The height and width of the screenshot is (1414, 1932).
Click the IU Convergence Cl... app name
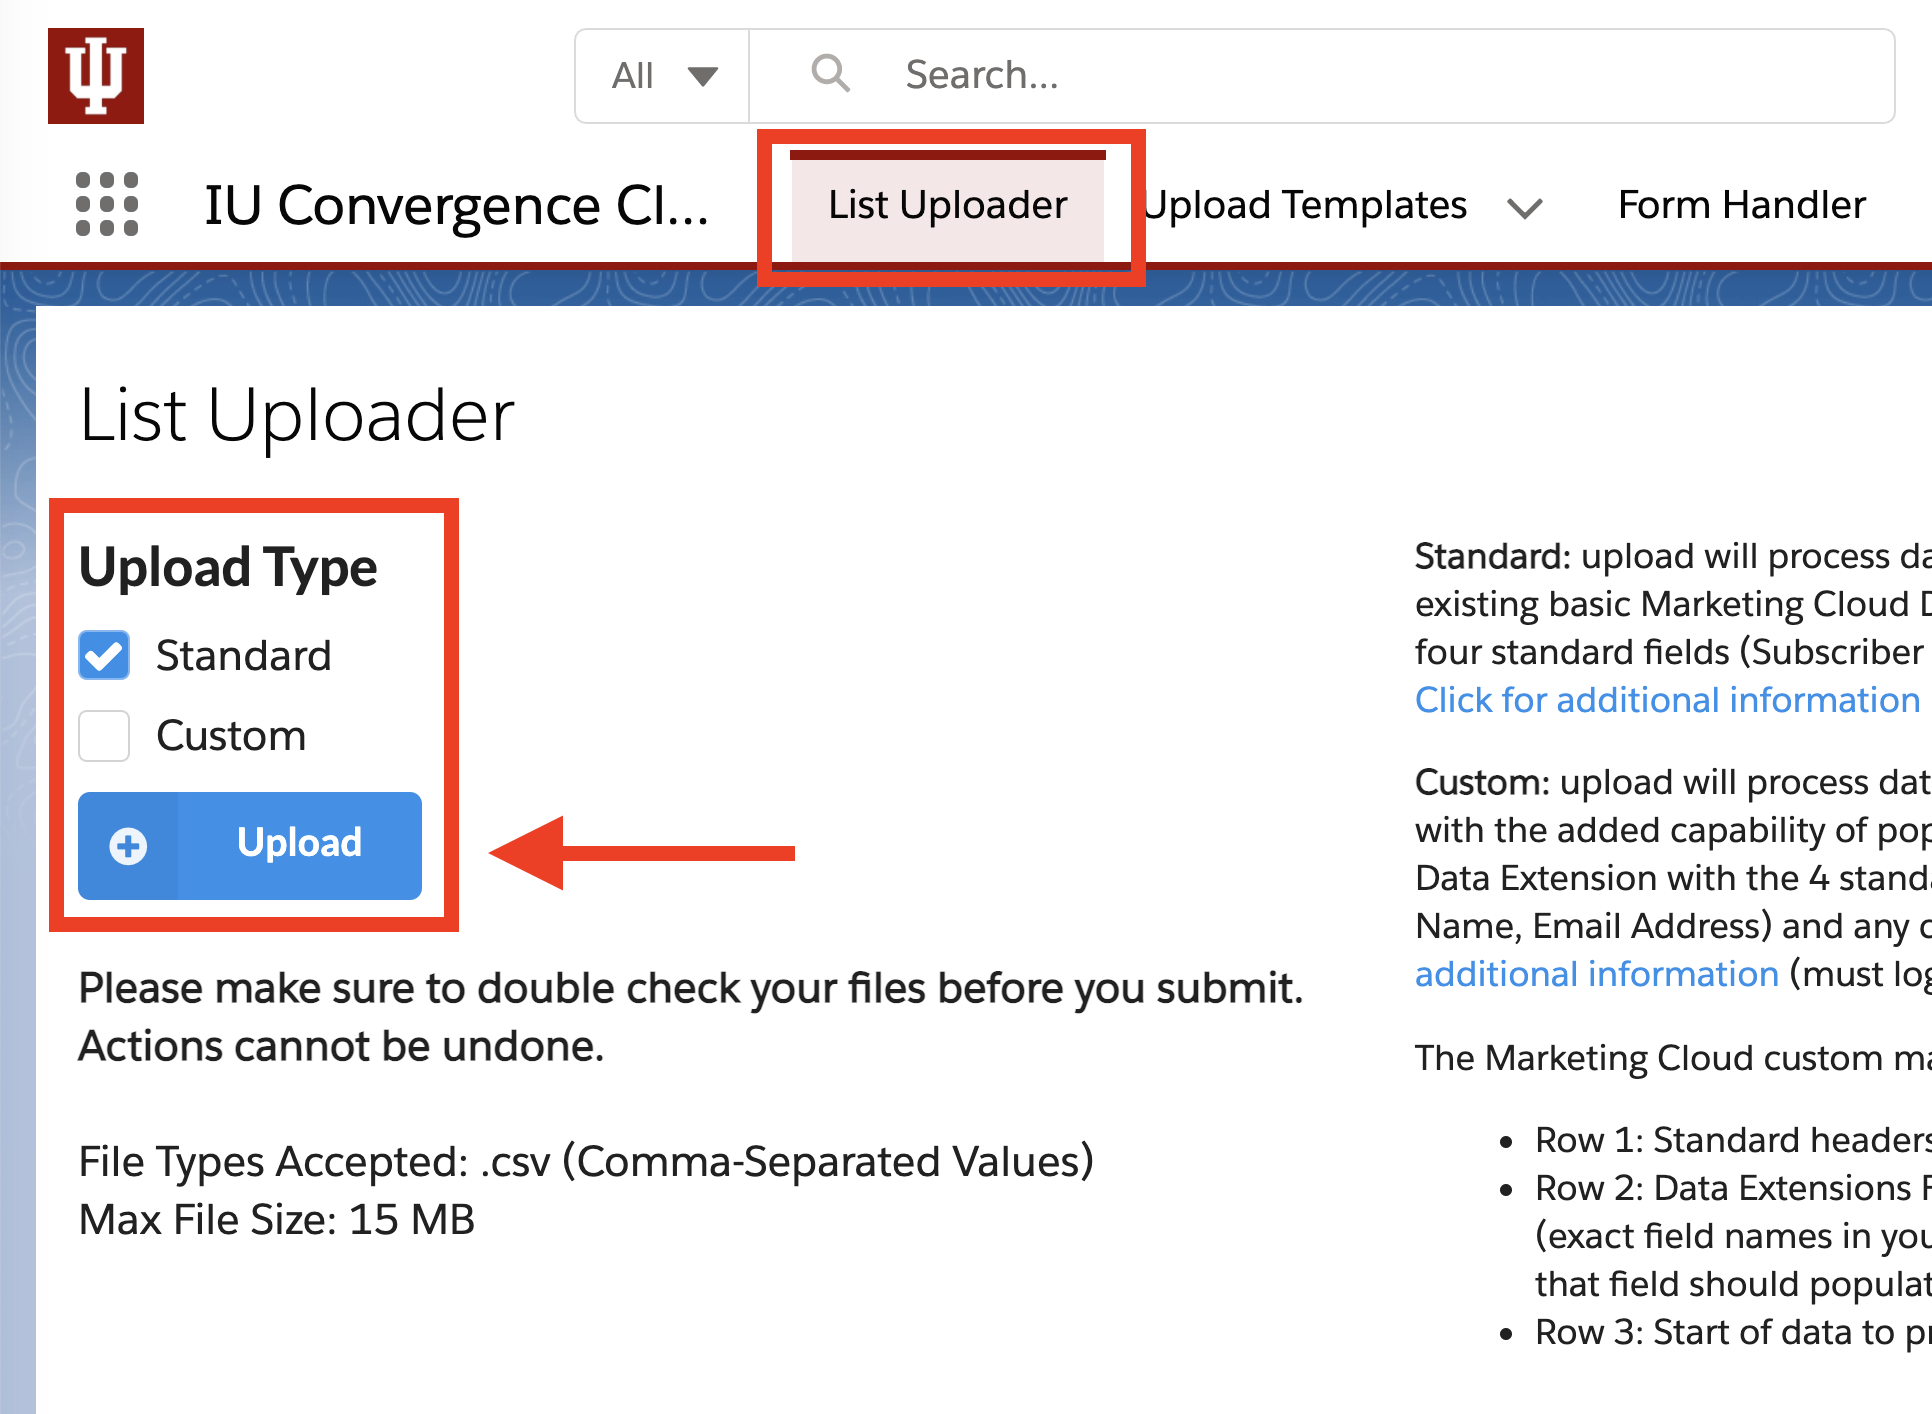[457, 205]
